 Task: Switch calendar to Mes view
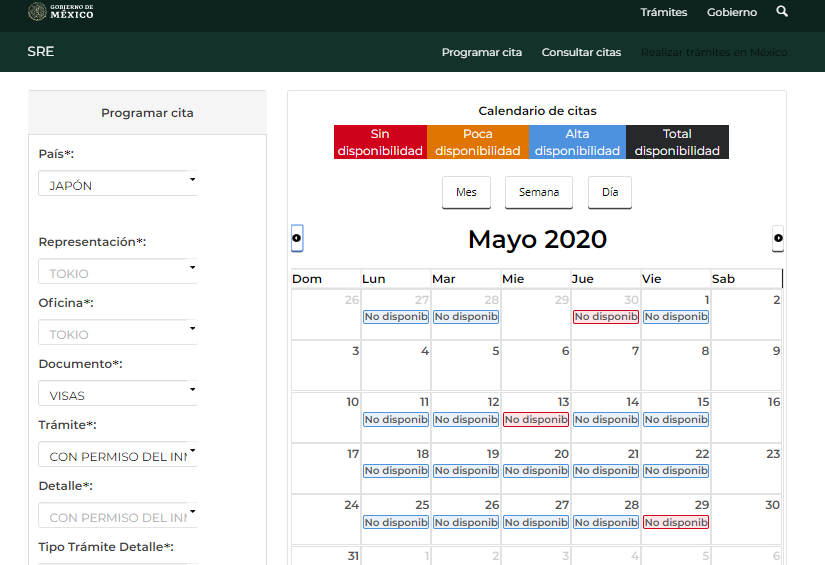466,192
